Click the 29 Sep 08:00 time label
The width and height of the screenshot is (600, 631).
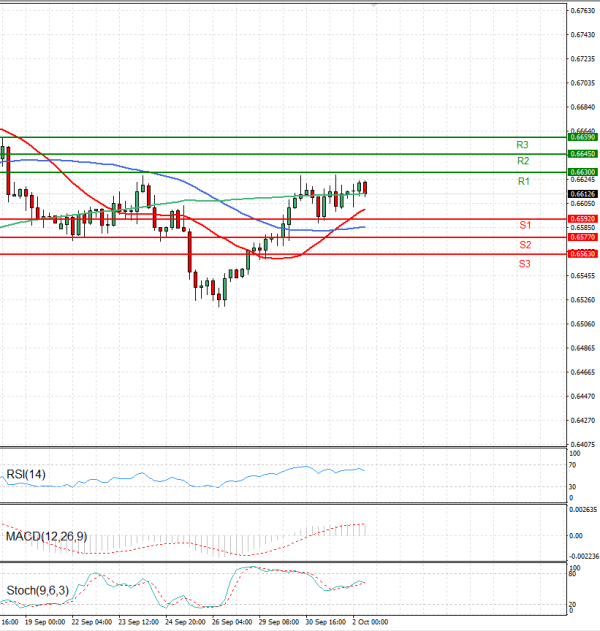pos(279,622)
